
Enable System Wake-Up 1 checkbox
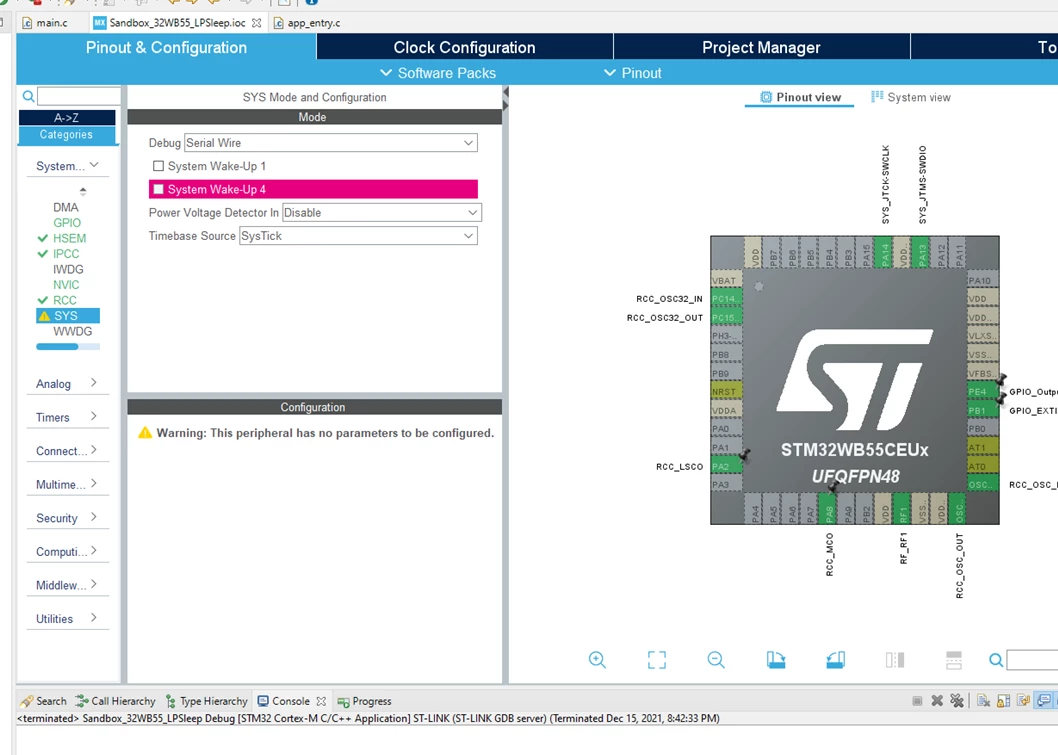[159, 166]
